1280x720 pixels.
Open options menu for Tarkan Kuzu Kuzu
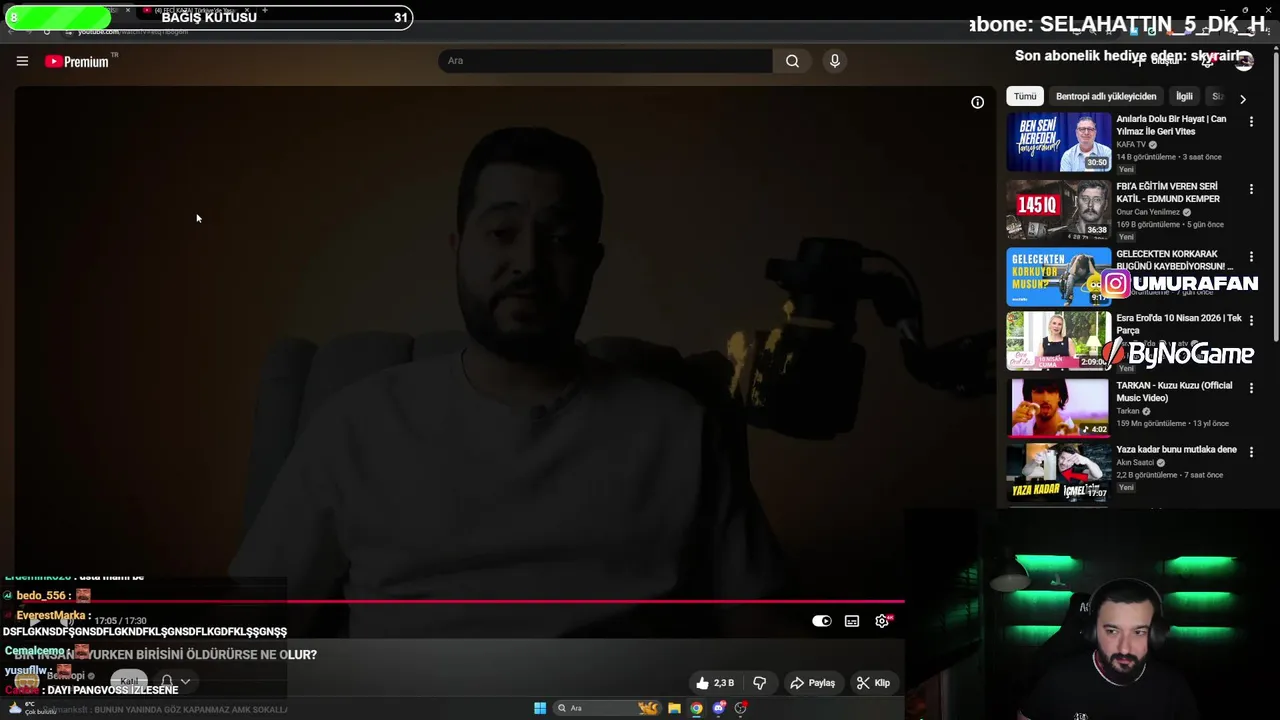pyautogui.click(x=1251, y=387)
